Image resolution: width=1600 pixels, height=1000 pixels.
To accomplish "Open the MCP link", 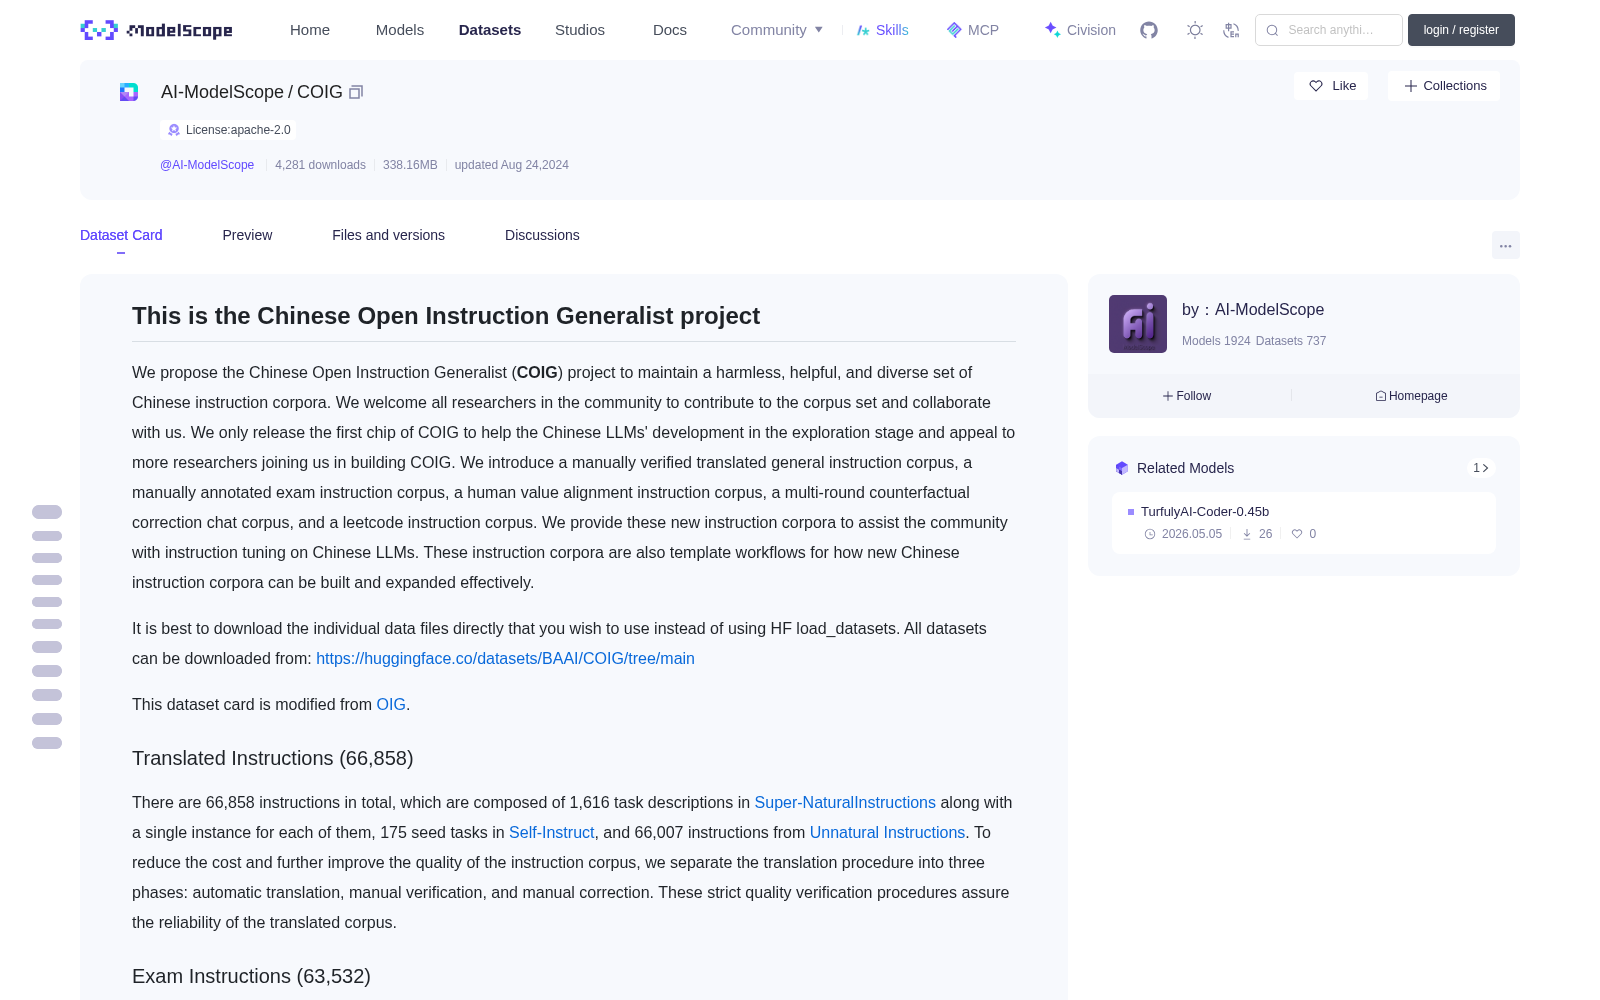I will tap(983, 30).
